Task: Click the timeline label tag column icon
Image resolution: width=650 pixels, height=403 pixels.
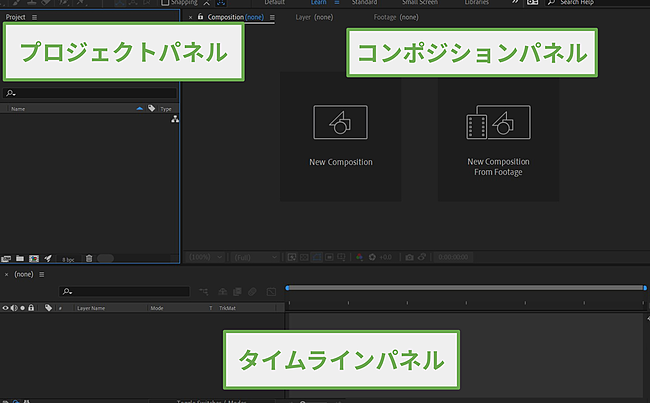Action: [x=48, y=308]
